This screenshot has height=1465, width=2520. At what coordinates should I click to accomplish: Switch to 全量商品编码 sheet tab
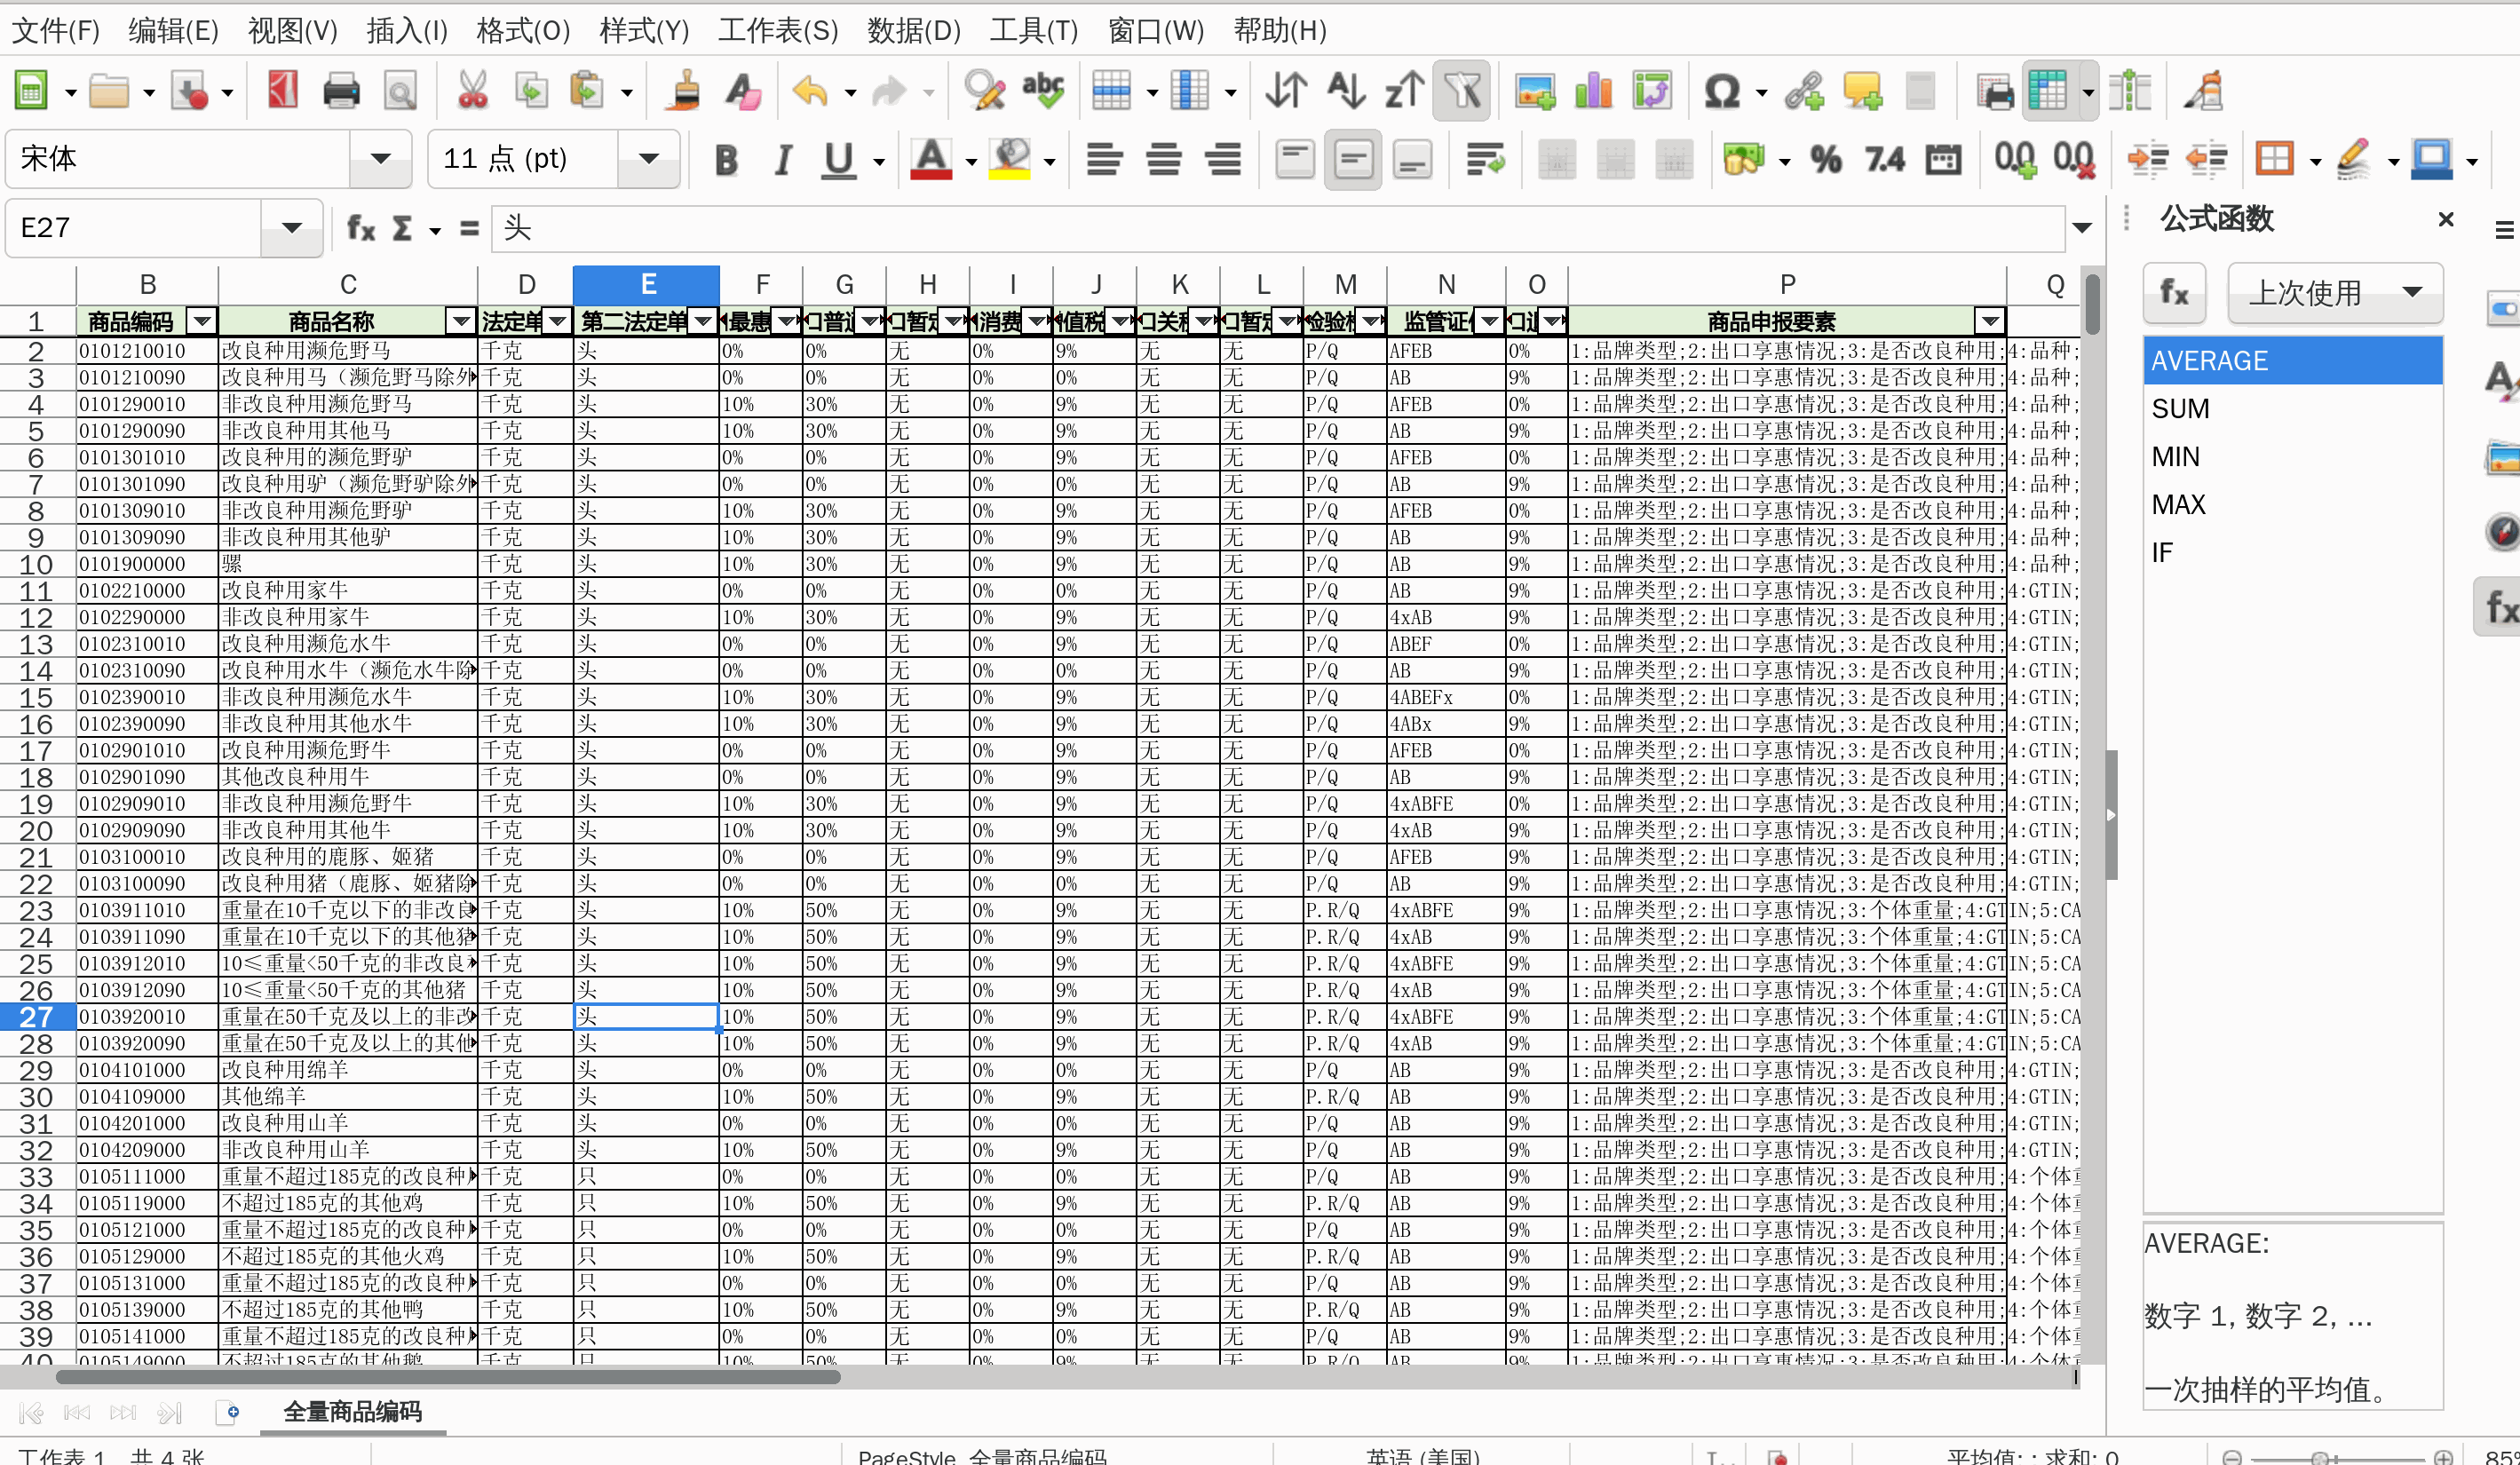click(x=352, y=1411)
